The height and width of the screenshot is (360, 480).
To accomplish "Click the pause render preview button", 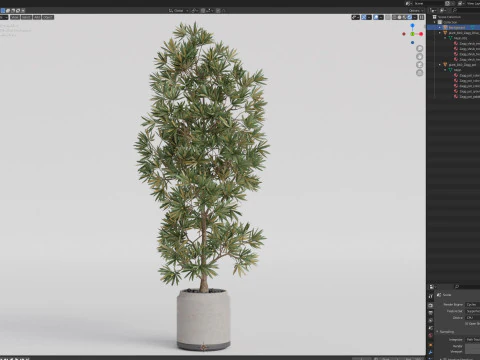I will point(422,17).
